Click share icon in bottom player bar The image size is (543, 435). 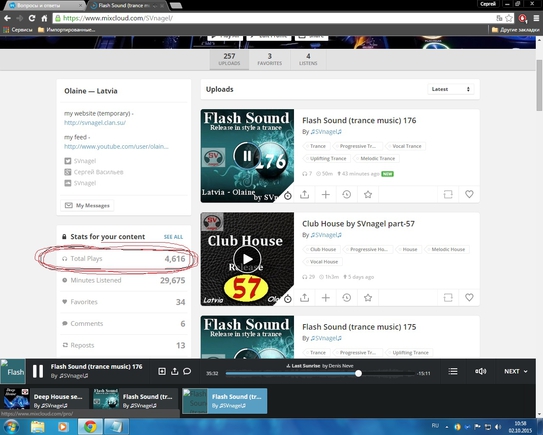click(x=175, y=371)
